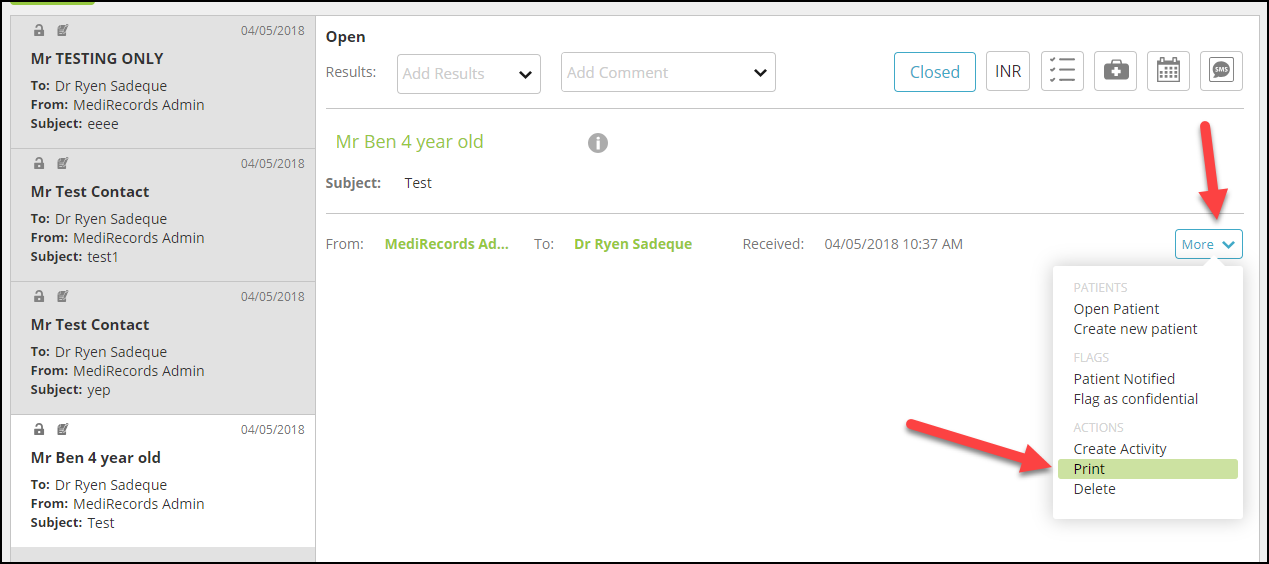Screen dimensions: 1269x564
Task: Click lock icon on test1 message
Action: (x=39, y=163)
